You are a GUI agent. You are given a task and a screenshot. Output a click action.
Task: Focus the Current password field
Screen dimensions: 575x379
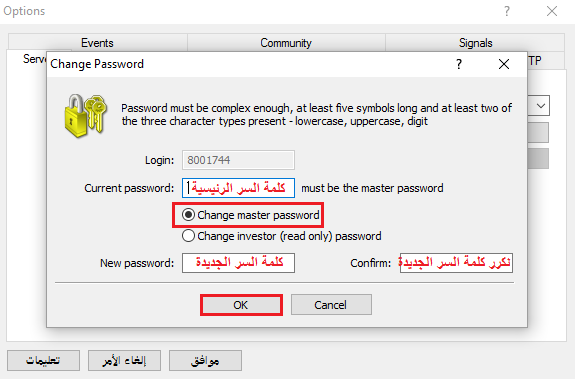238,188
